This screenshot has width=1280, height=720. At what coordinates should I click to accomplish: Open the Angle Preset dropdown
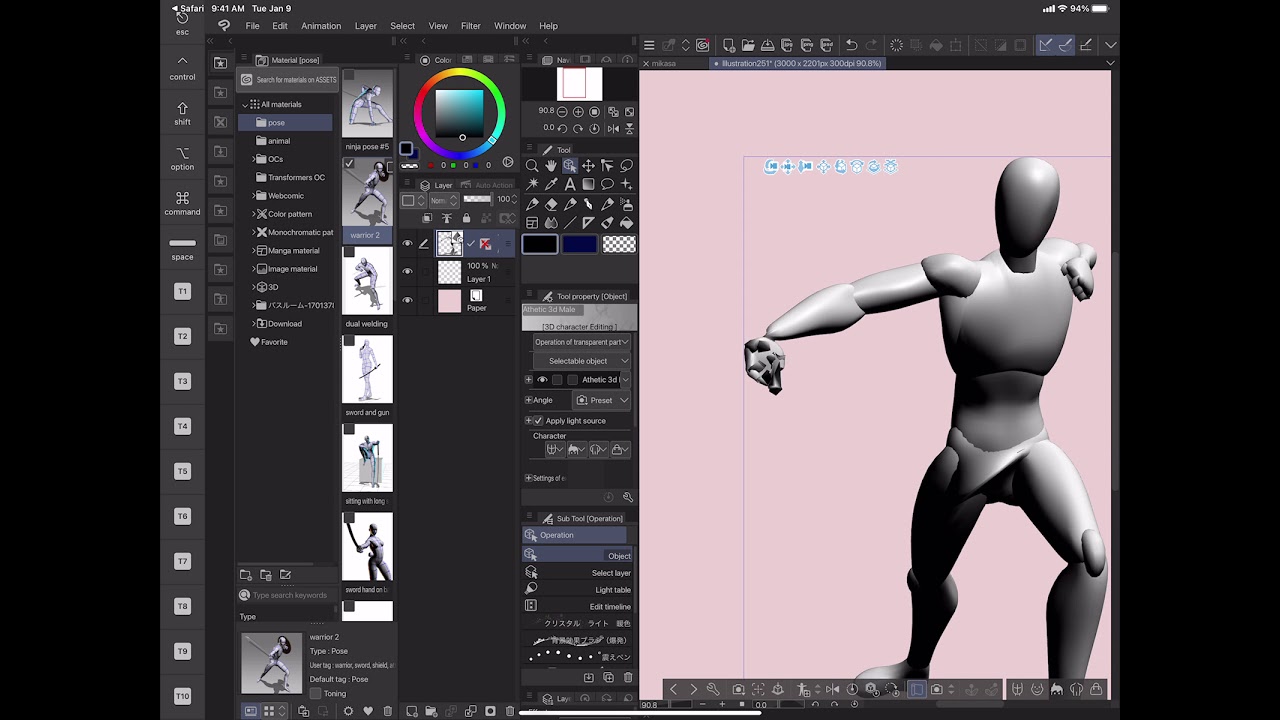click(602, 400)
